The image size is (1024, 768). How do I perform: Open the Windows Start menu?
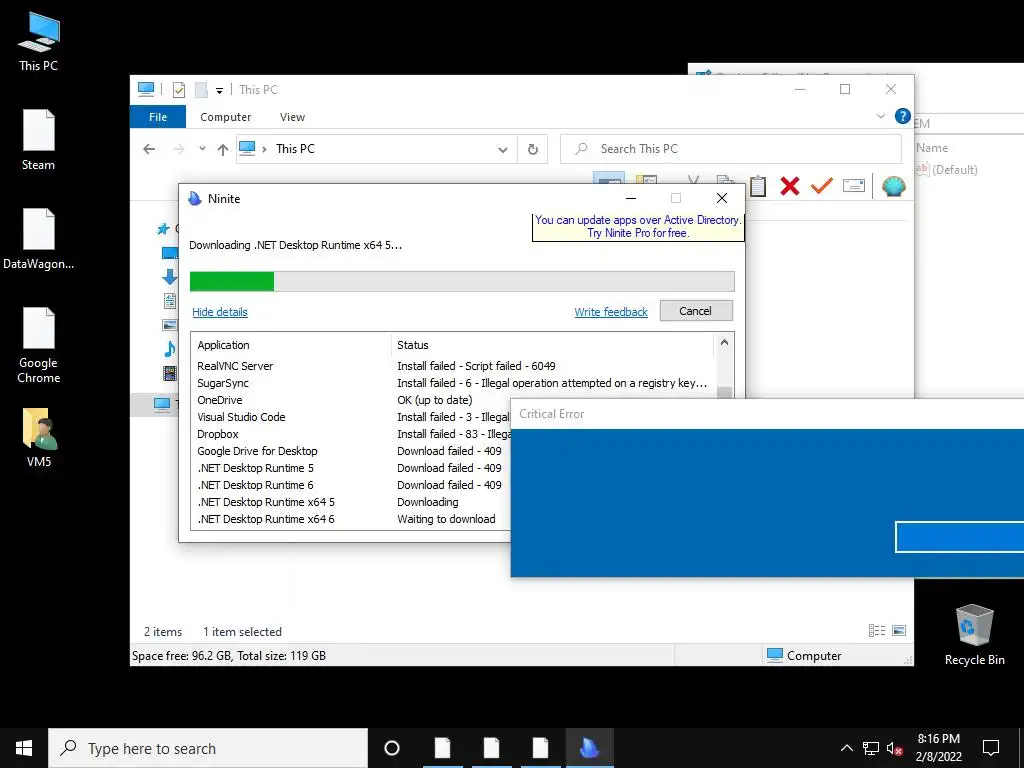click(x=24, y=748)
